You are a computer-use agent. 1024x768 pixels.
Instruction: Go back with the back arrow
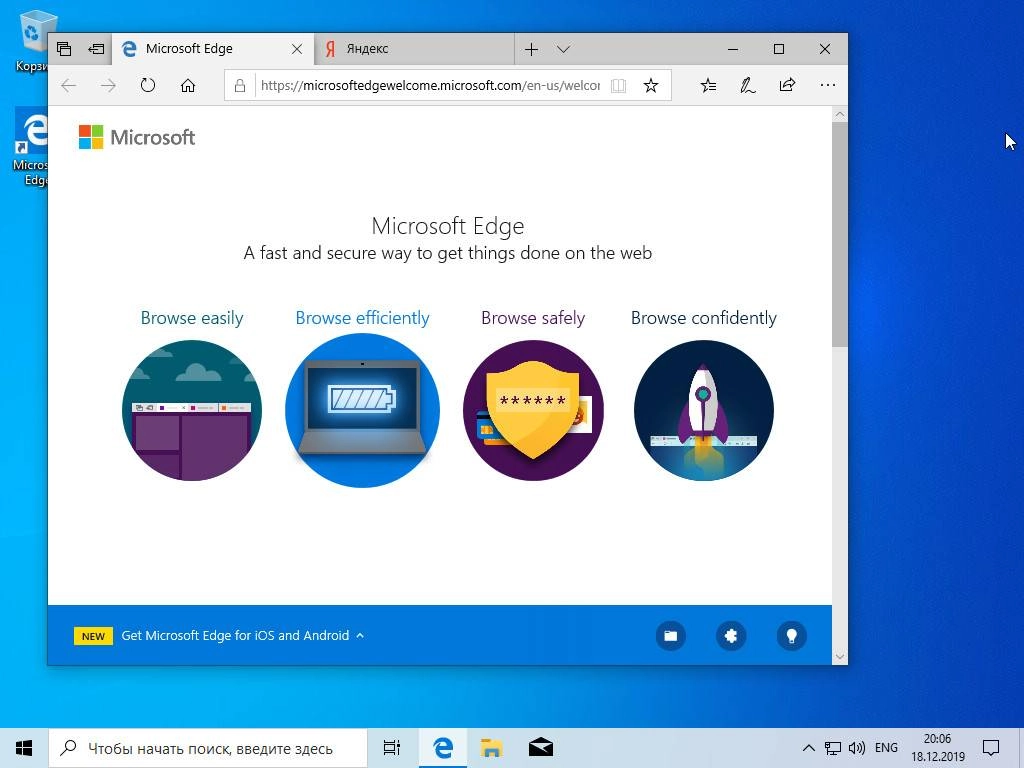click(69, 86)
